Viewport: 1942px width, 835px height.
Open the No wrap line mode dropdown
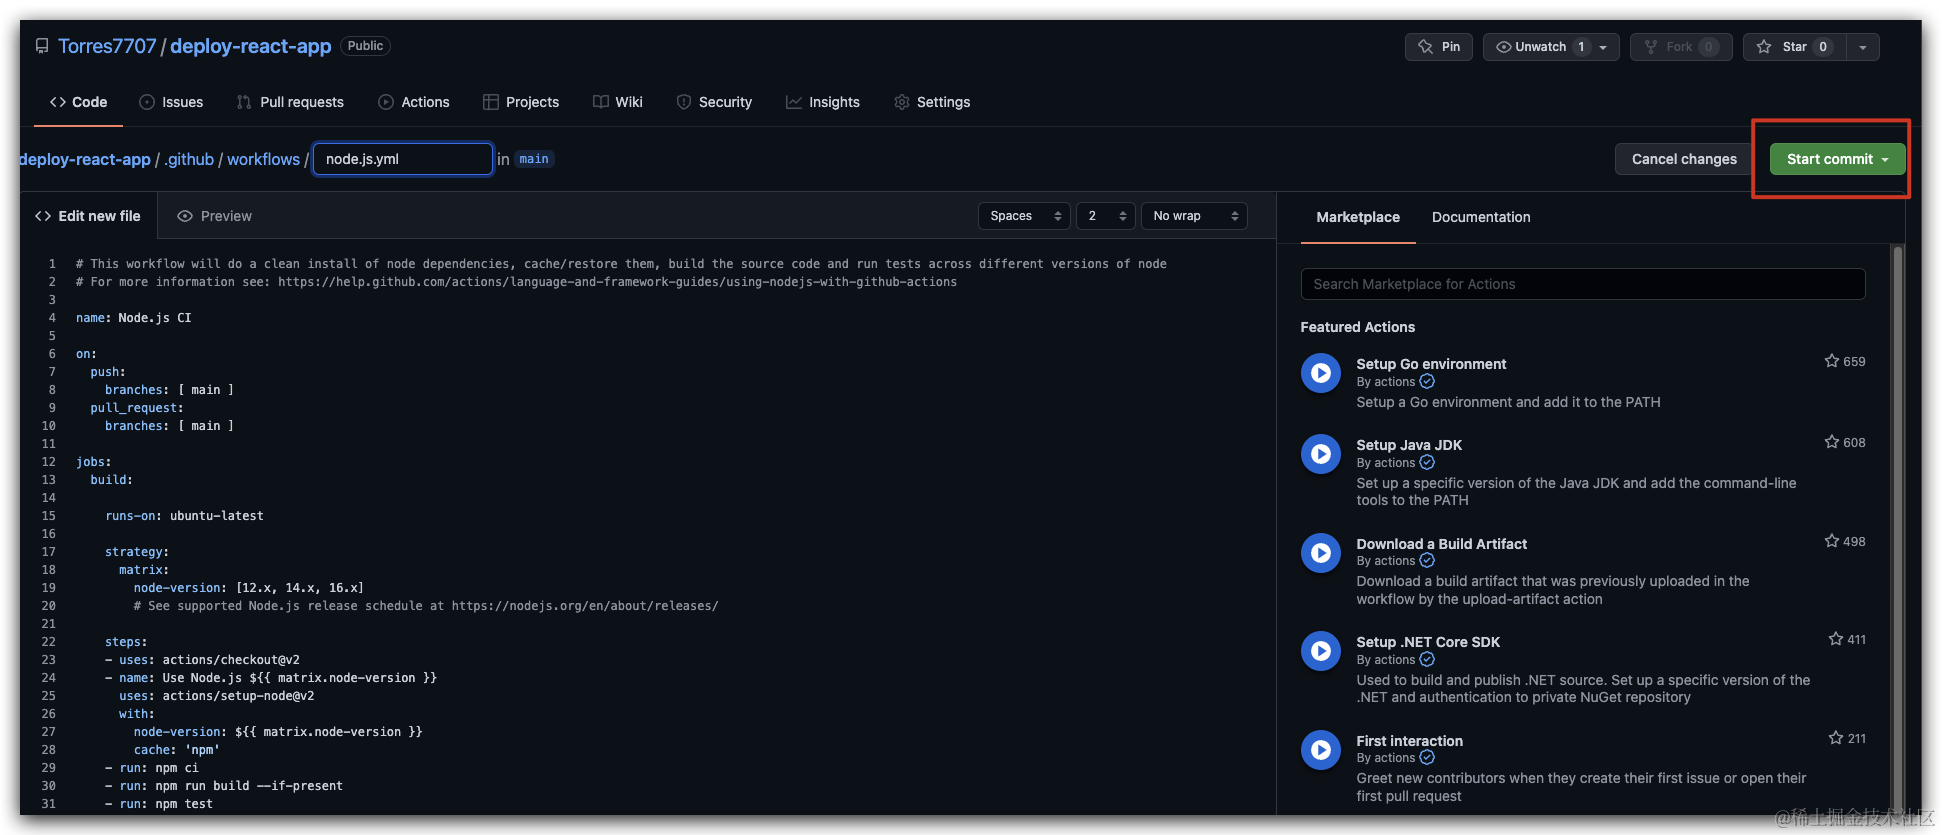click(x=1194, y=216)
